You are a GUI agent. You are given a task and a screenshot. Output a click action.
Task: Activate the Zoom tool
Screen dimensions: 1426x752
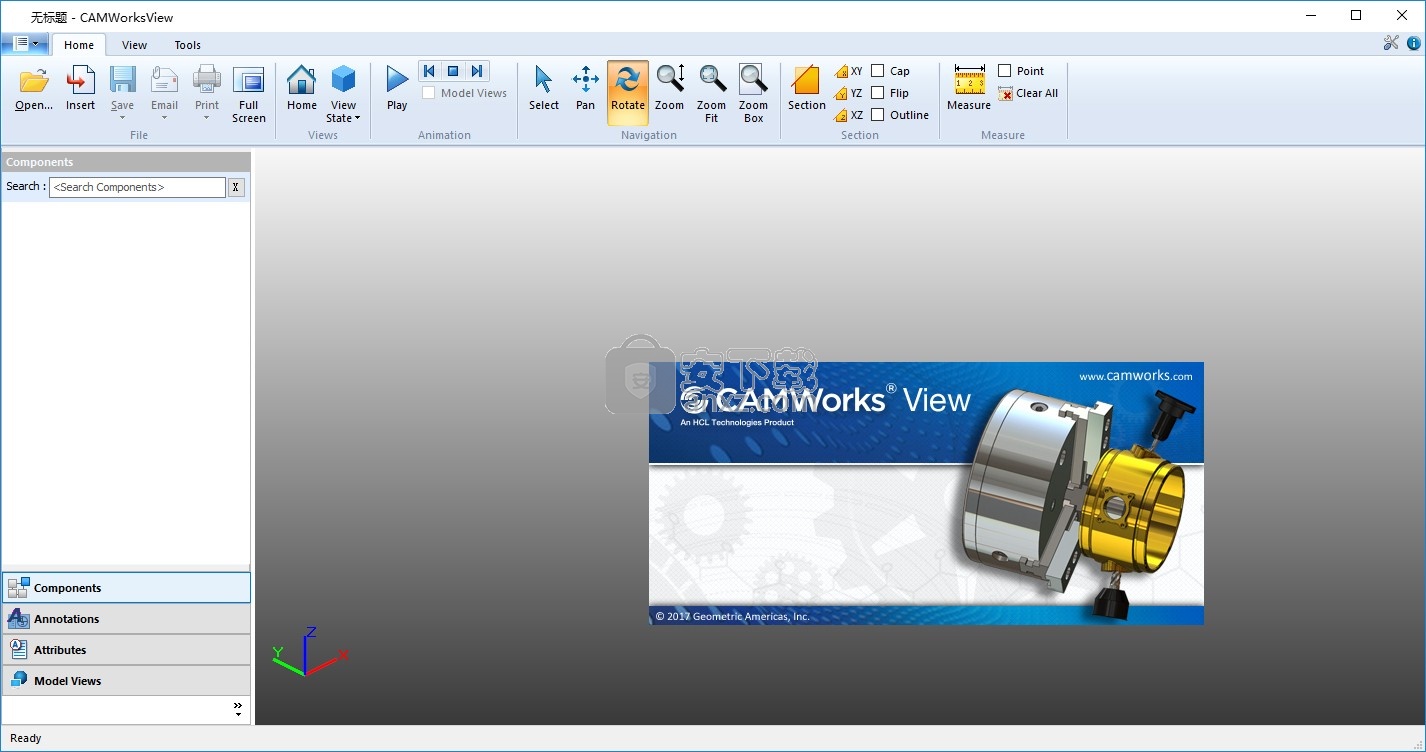point(670,88)
